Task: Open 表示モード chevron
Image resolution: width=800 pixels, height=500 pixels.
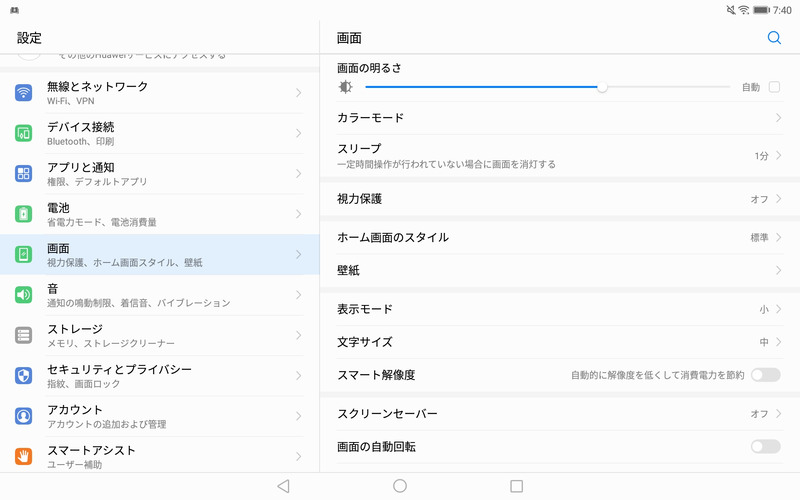Action: [x=778, y=309]
